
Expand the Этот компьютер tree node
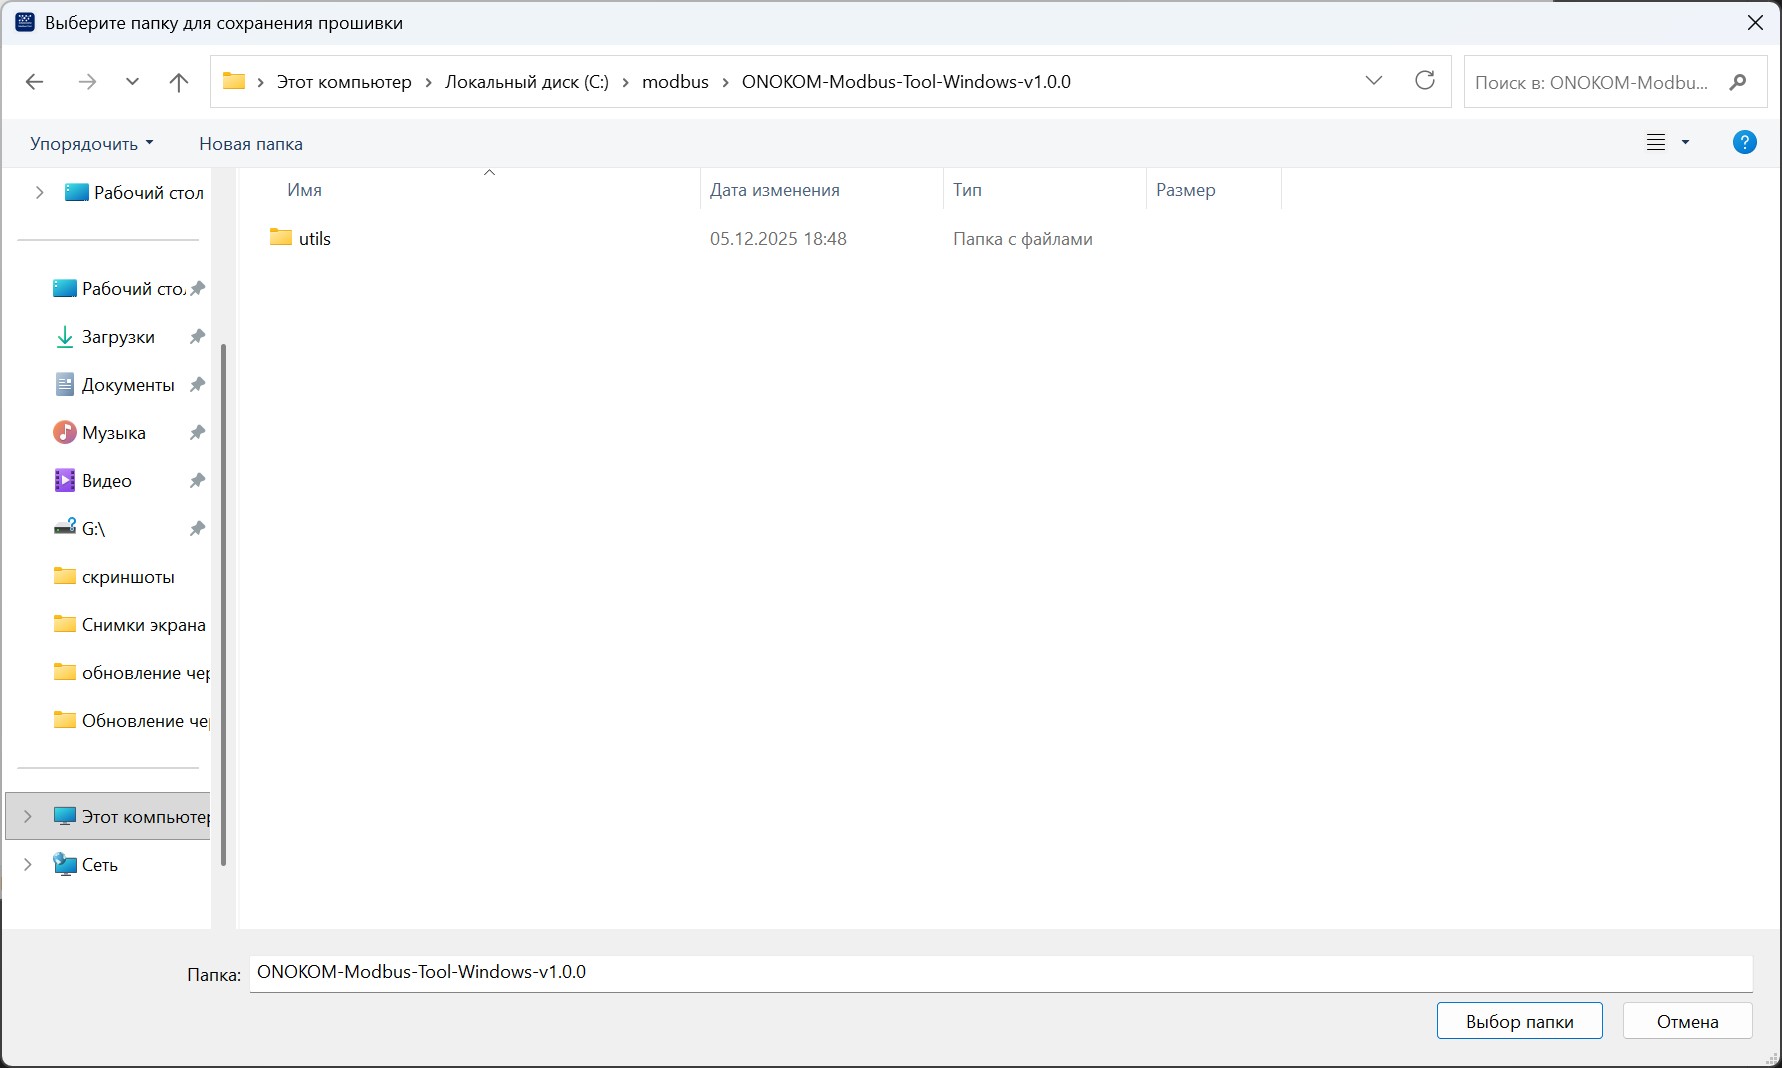28,817
